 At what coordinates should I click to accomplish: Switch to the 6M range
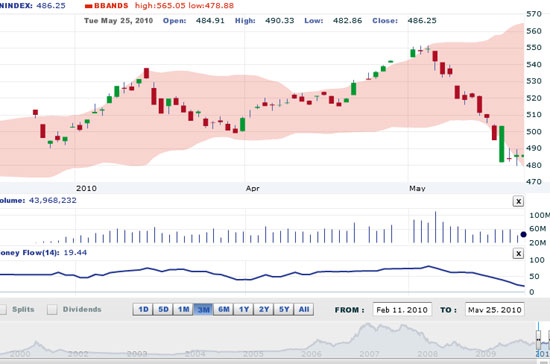[x=223, y=309]
